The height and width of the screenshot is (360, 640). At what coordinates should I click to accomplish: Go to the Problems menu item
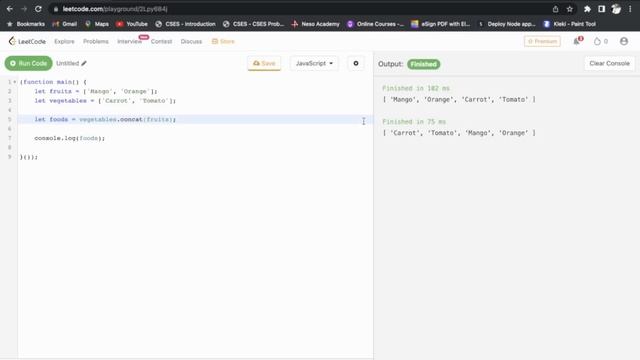(96, 41)
